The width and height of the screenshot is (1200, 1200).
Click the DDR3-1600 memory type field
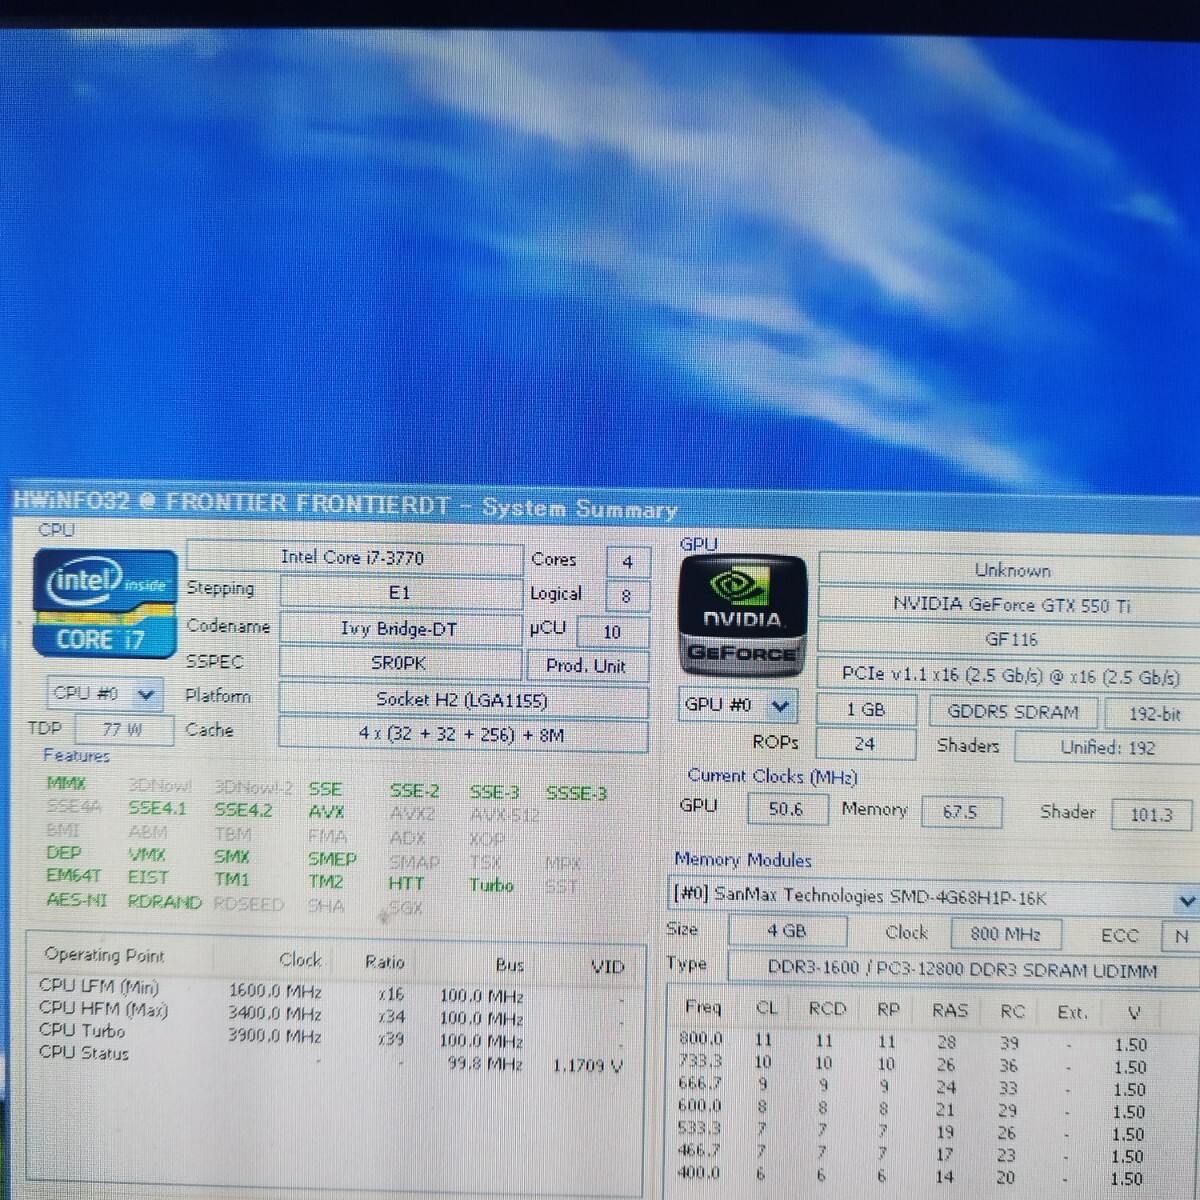(x=960, y=969)
